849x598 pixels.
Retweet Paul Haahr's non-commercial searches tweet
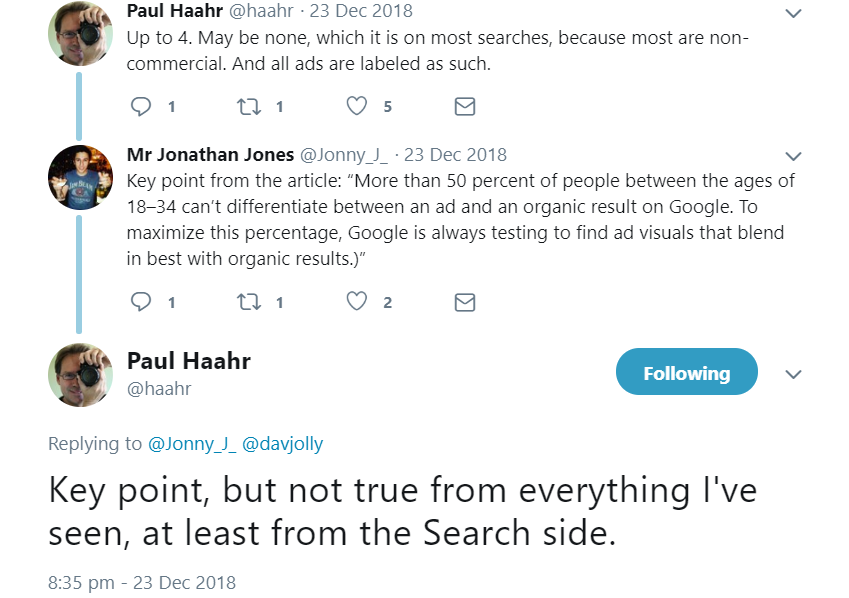pyautogui.click(x=247, y=106)
